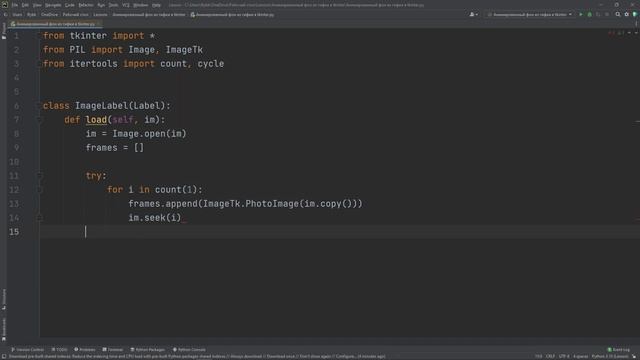Screen dimensions: 640x360
Task: Open the Bookmarks tool window sidebar button
Action: pyautogui.click(x=4, y=329)
